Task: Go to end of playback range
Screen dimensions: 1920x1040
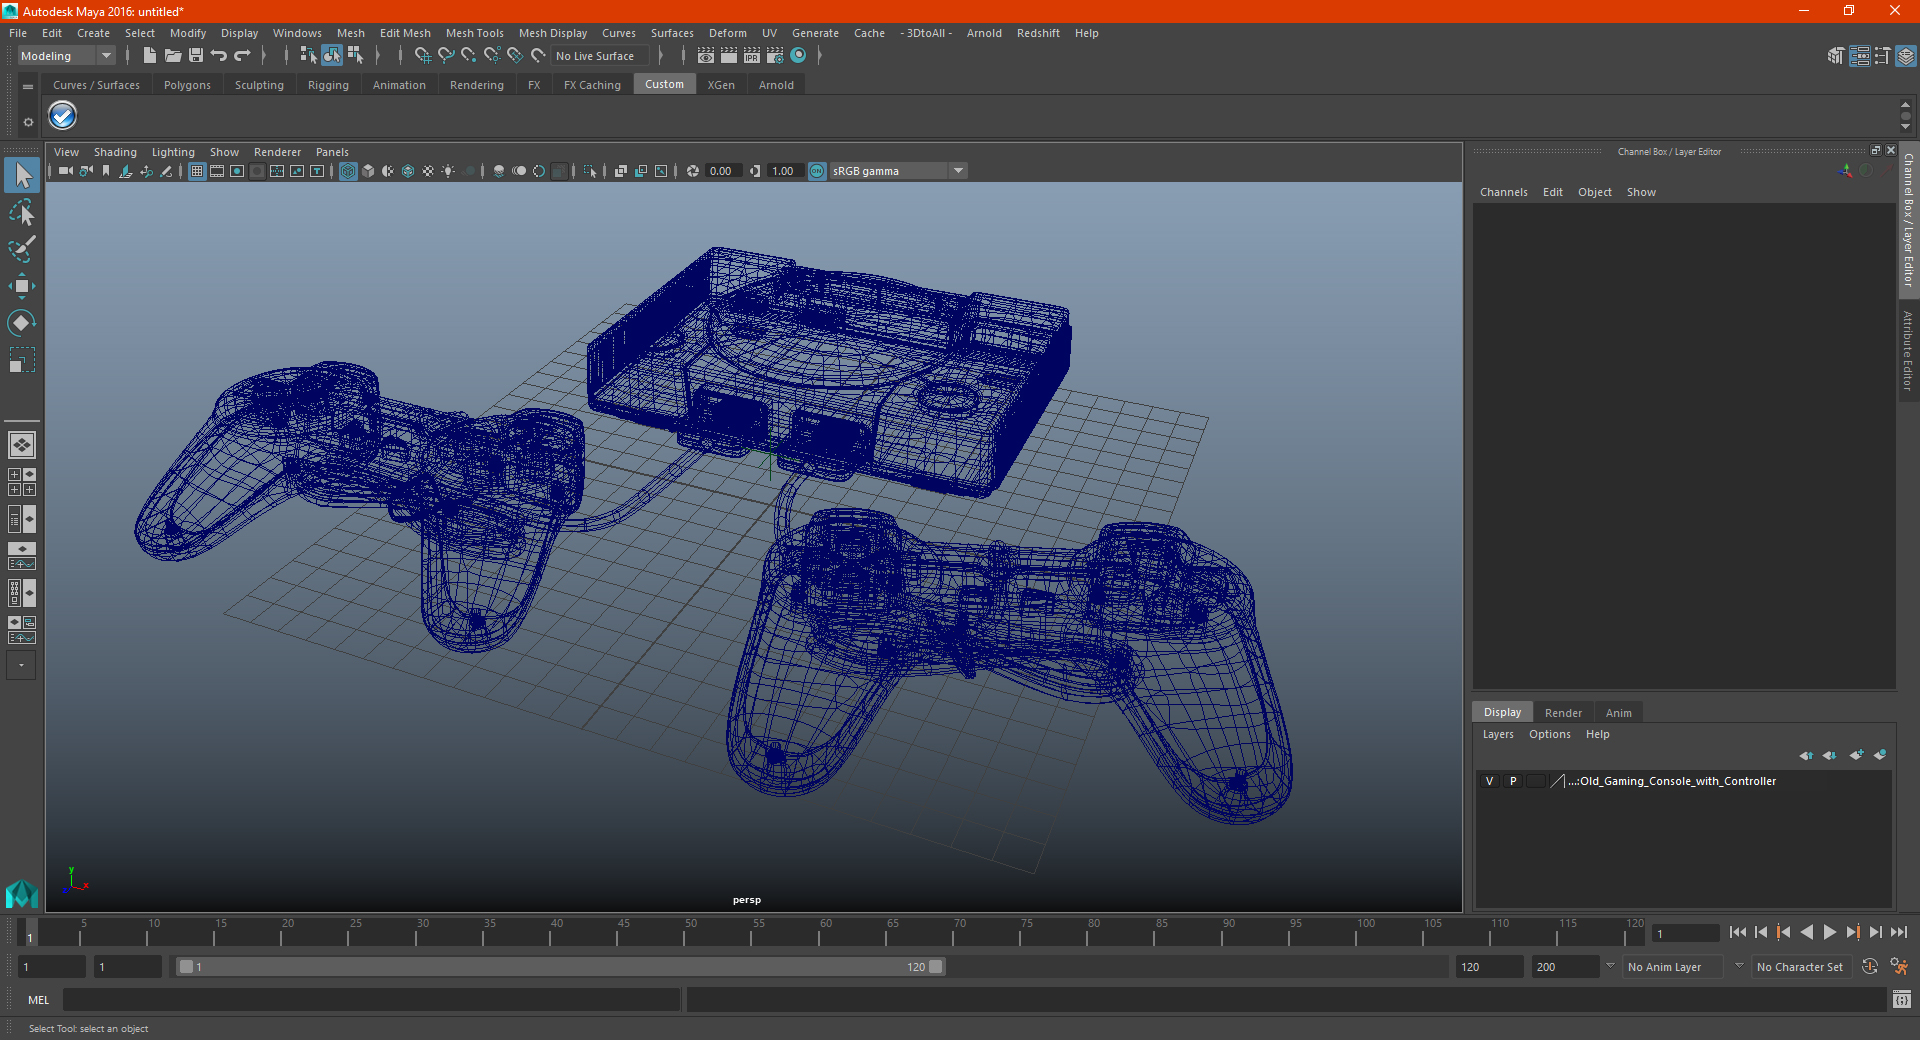Action: [1899, 932]
